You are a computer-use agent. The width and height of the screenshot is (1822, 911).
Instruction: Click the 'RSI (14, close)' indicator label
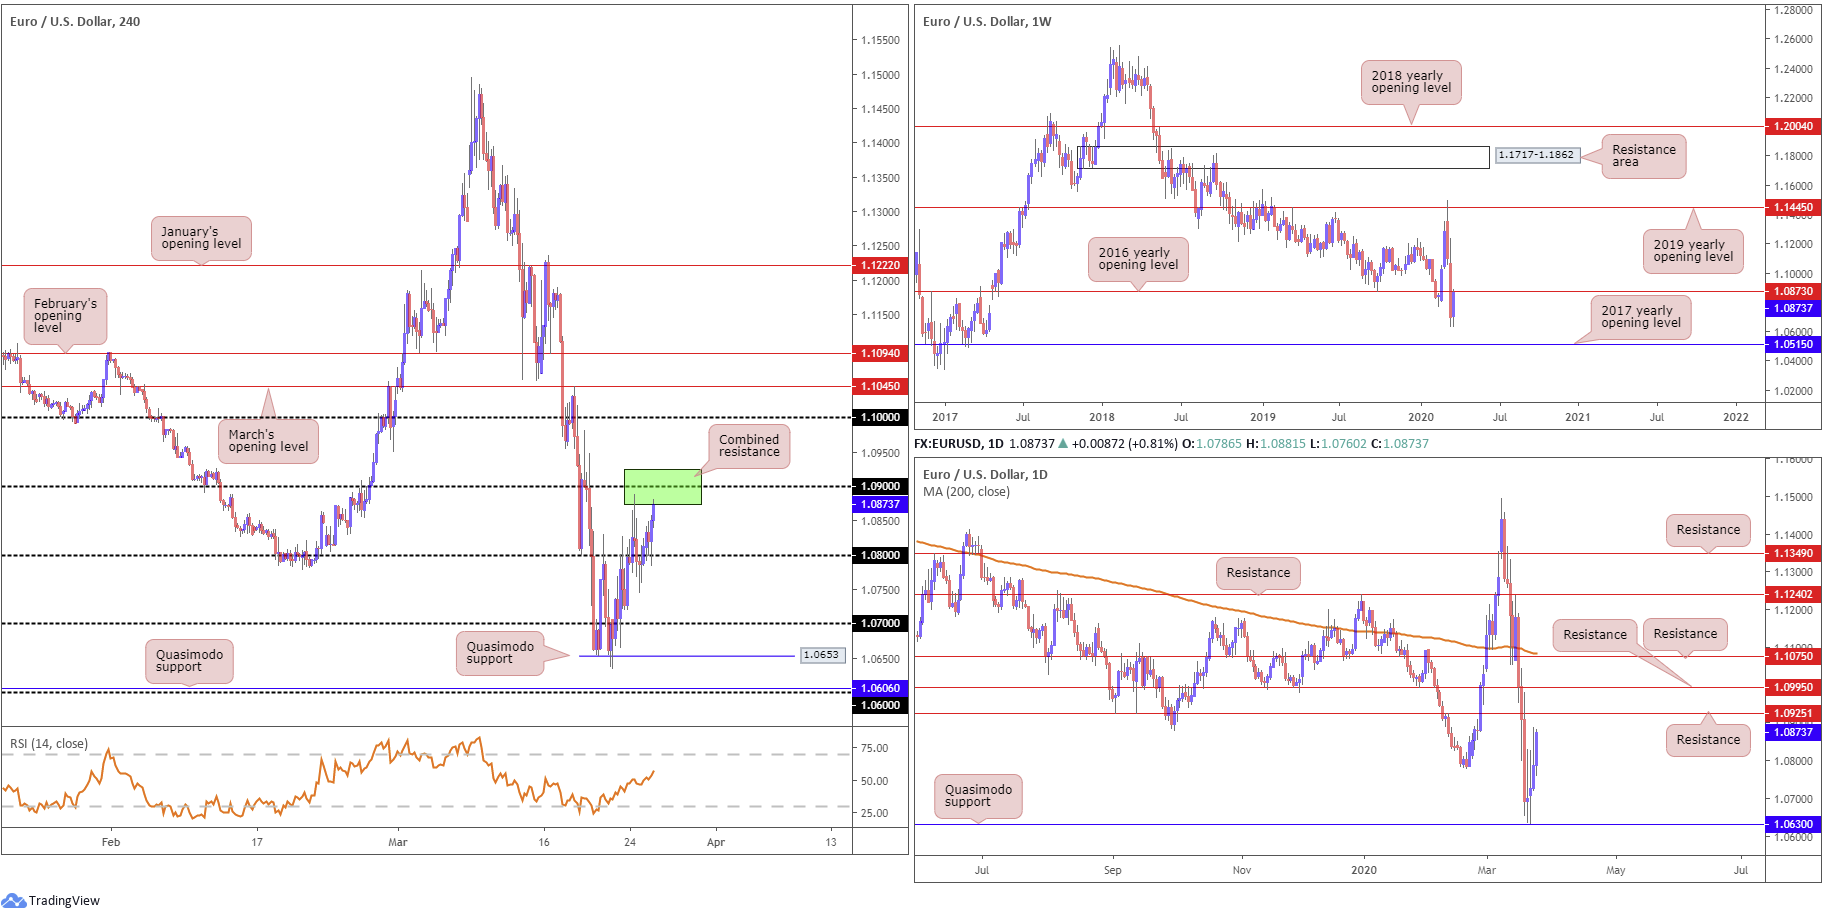(x=49, y=743)
